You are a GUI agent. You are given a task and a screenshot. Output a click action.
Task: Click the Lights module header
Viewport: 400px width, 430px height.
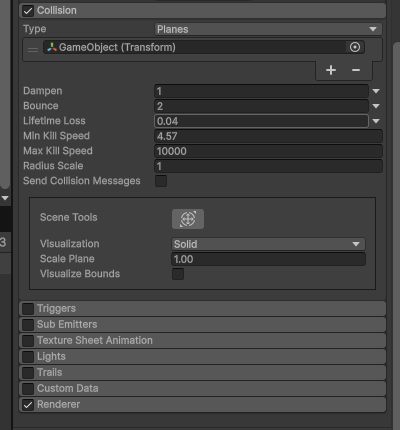pos(203,356)
